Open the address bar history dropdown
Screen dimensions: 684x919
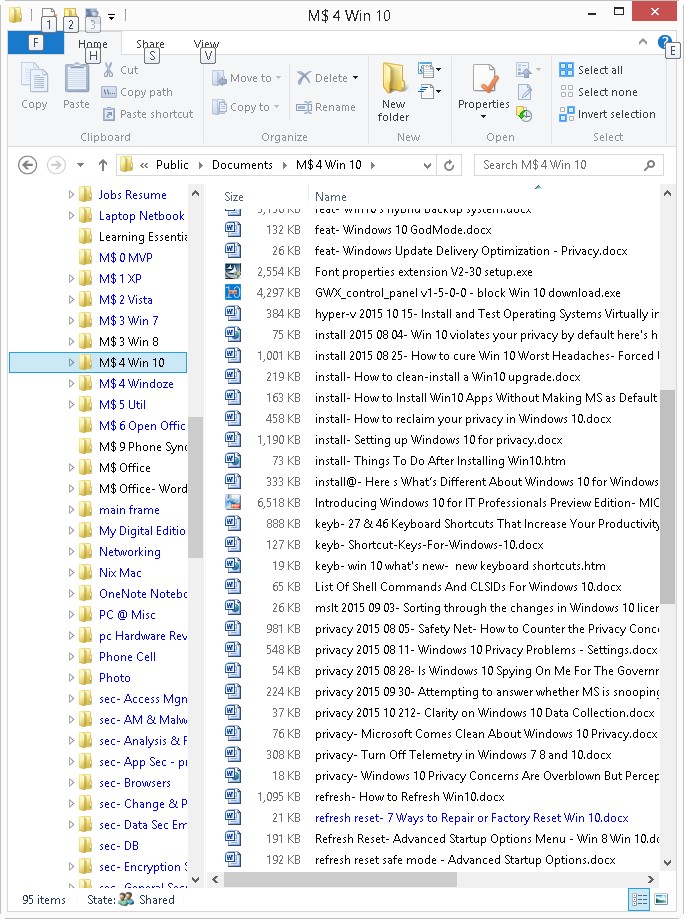tap(428, 166)
